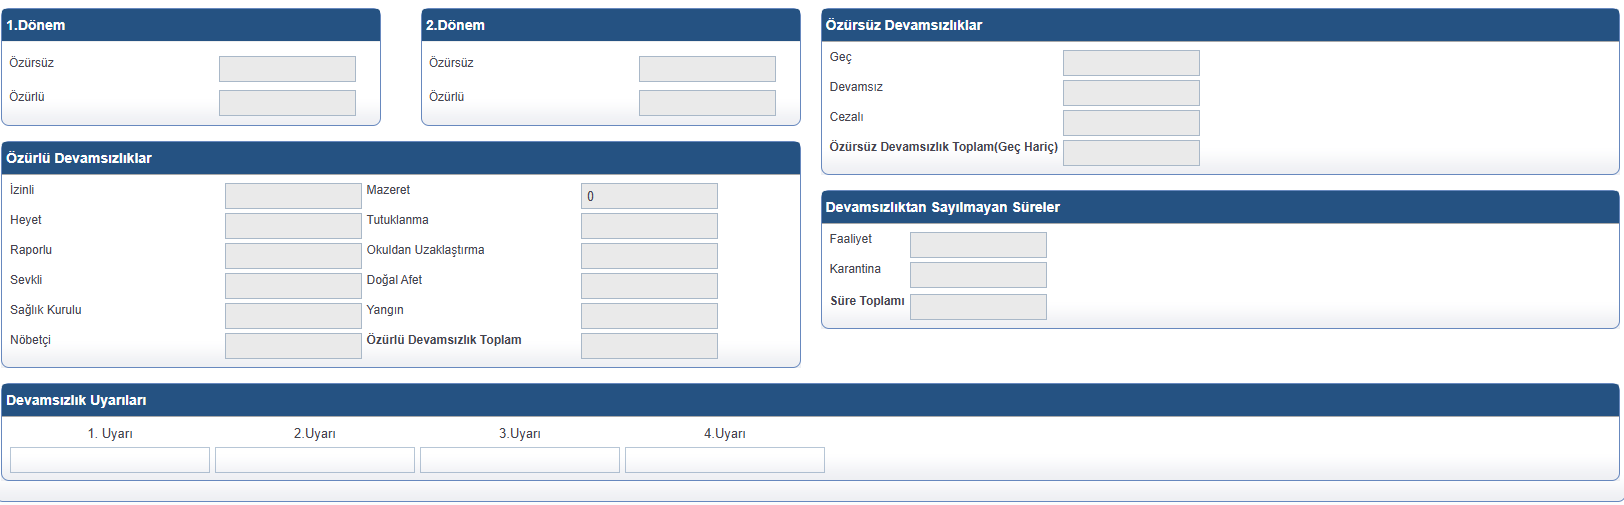The width and height of the screenshot is (1624, 505).
Task: Click the Cezalı input field
Action: coord(1131,123)
